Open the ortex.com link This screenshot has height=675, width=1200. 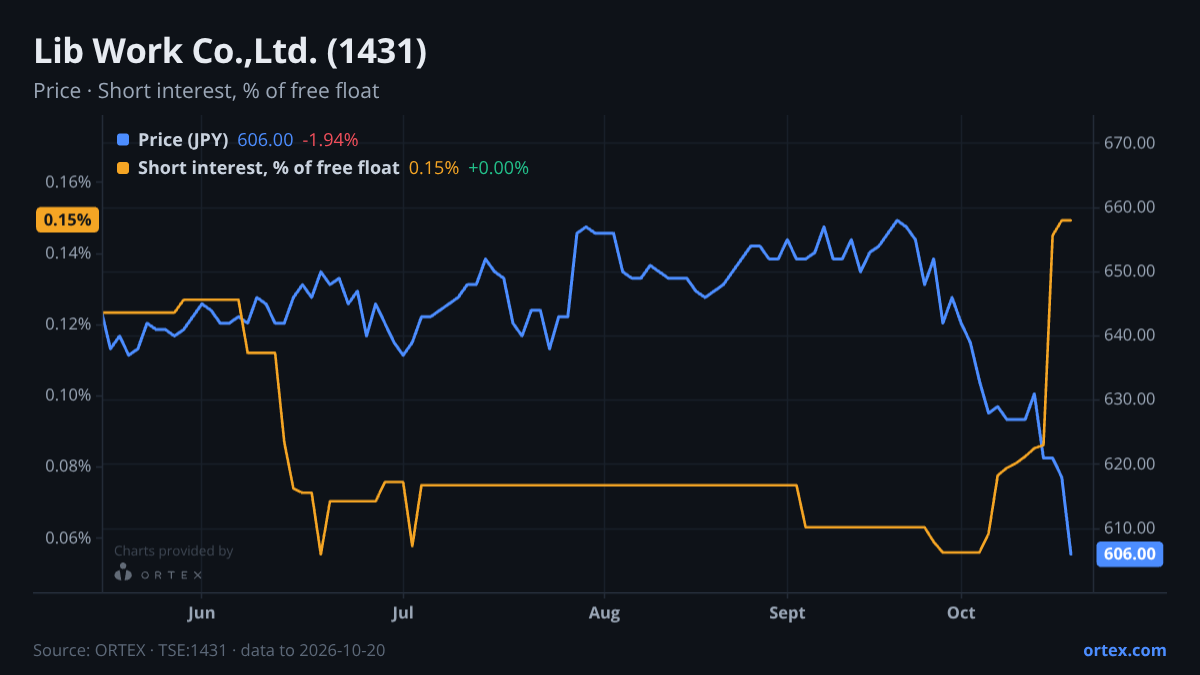point(1125,650)
